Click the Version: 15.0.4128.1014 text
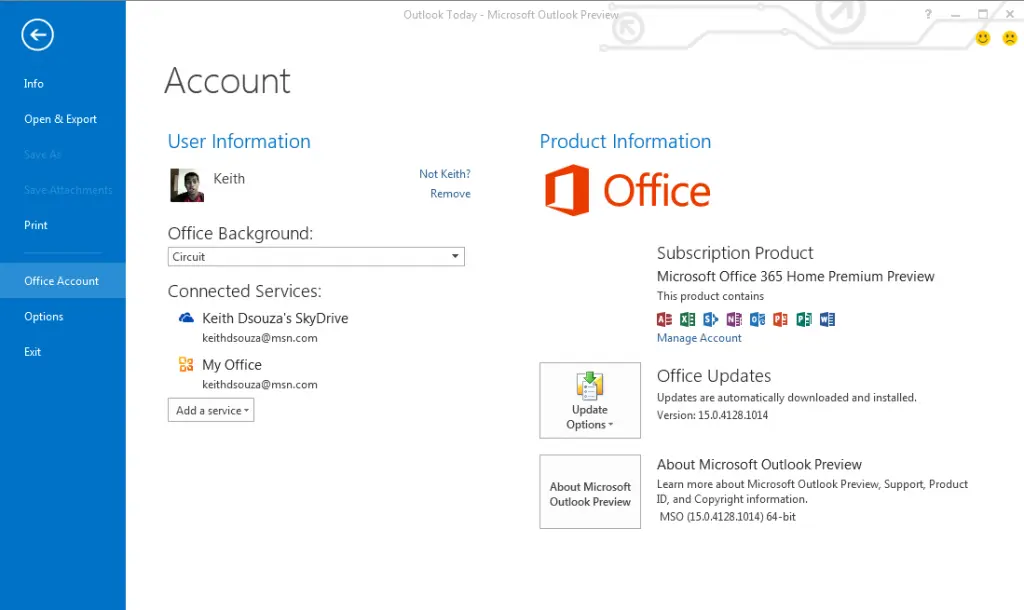 pyautogui.click(x=712, y=415)
